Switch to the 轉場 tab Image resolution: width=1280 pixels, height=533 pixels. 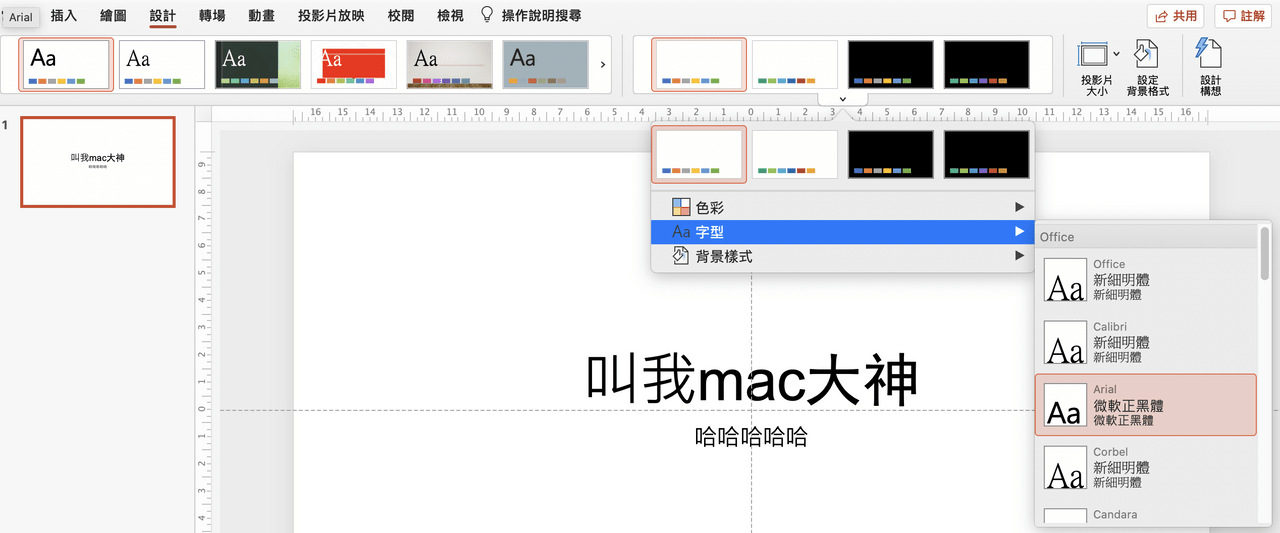(x=212, y=16)
